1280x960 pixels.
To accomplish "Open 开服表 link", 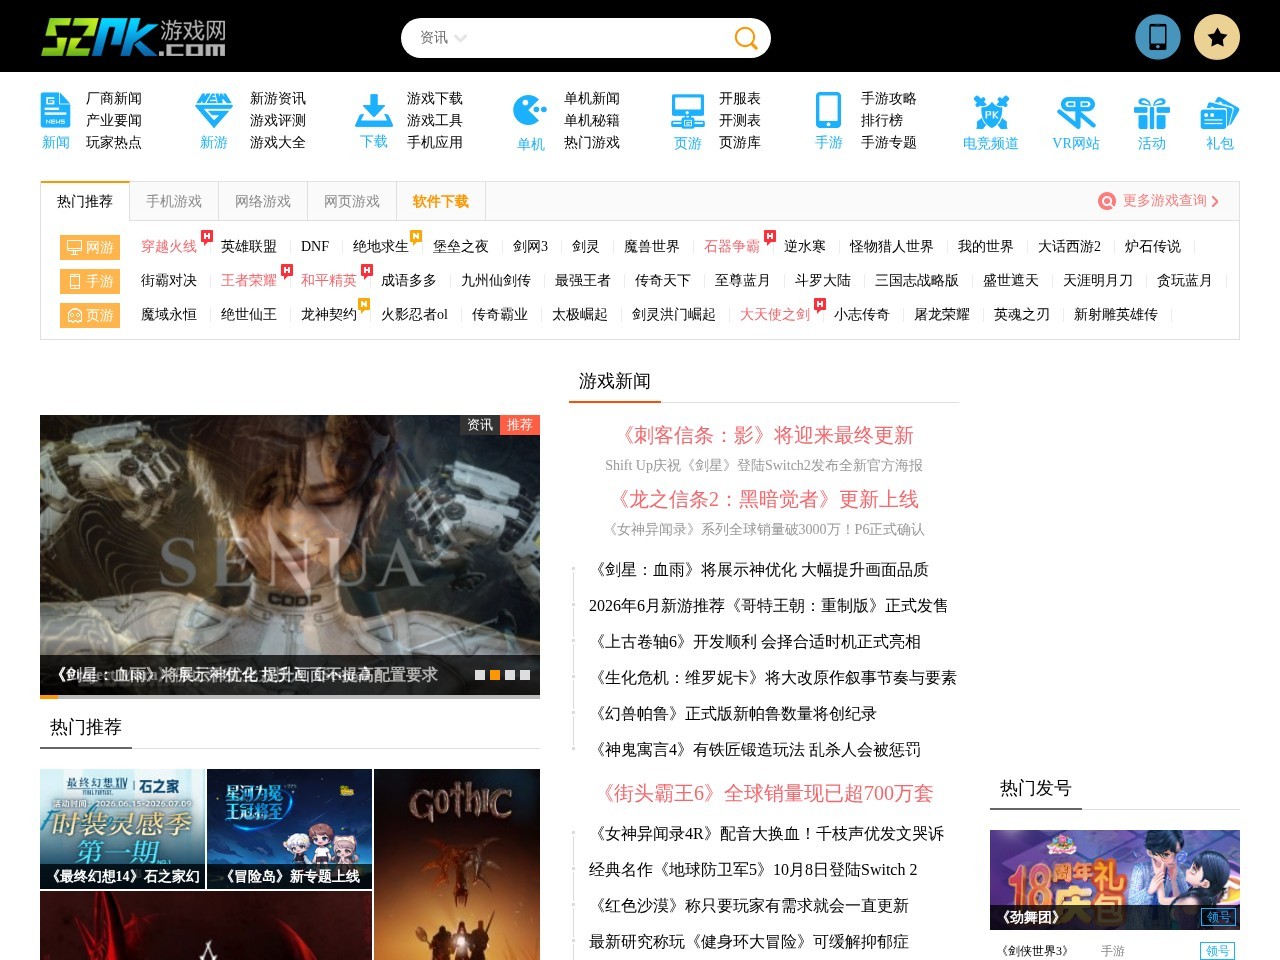I will pyautogui.click(x=740, y=98).
